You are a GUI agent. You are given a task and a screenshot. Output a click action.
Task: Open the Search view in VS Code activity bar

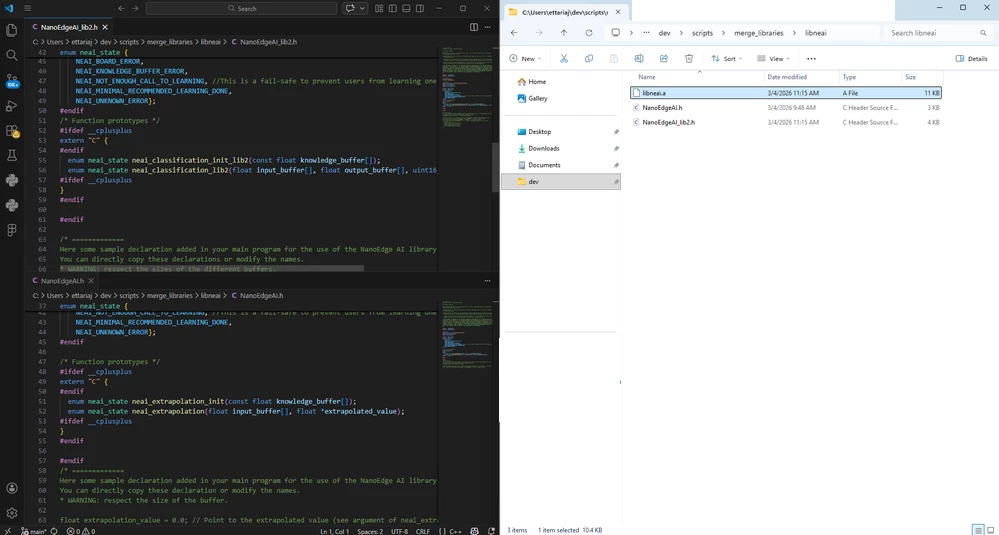tap(11, 55)
